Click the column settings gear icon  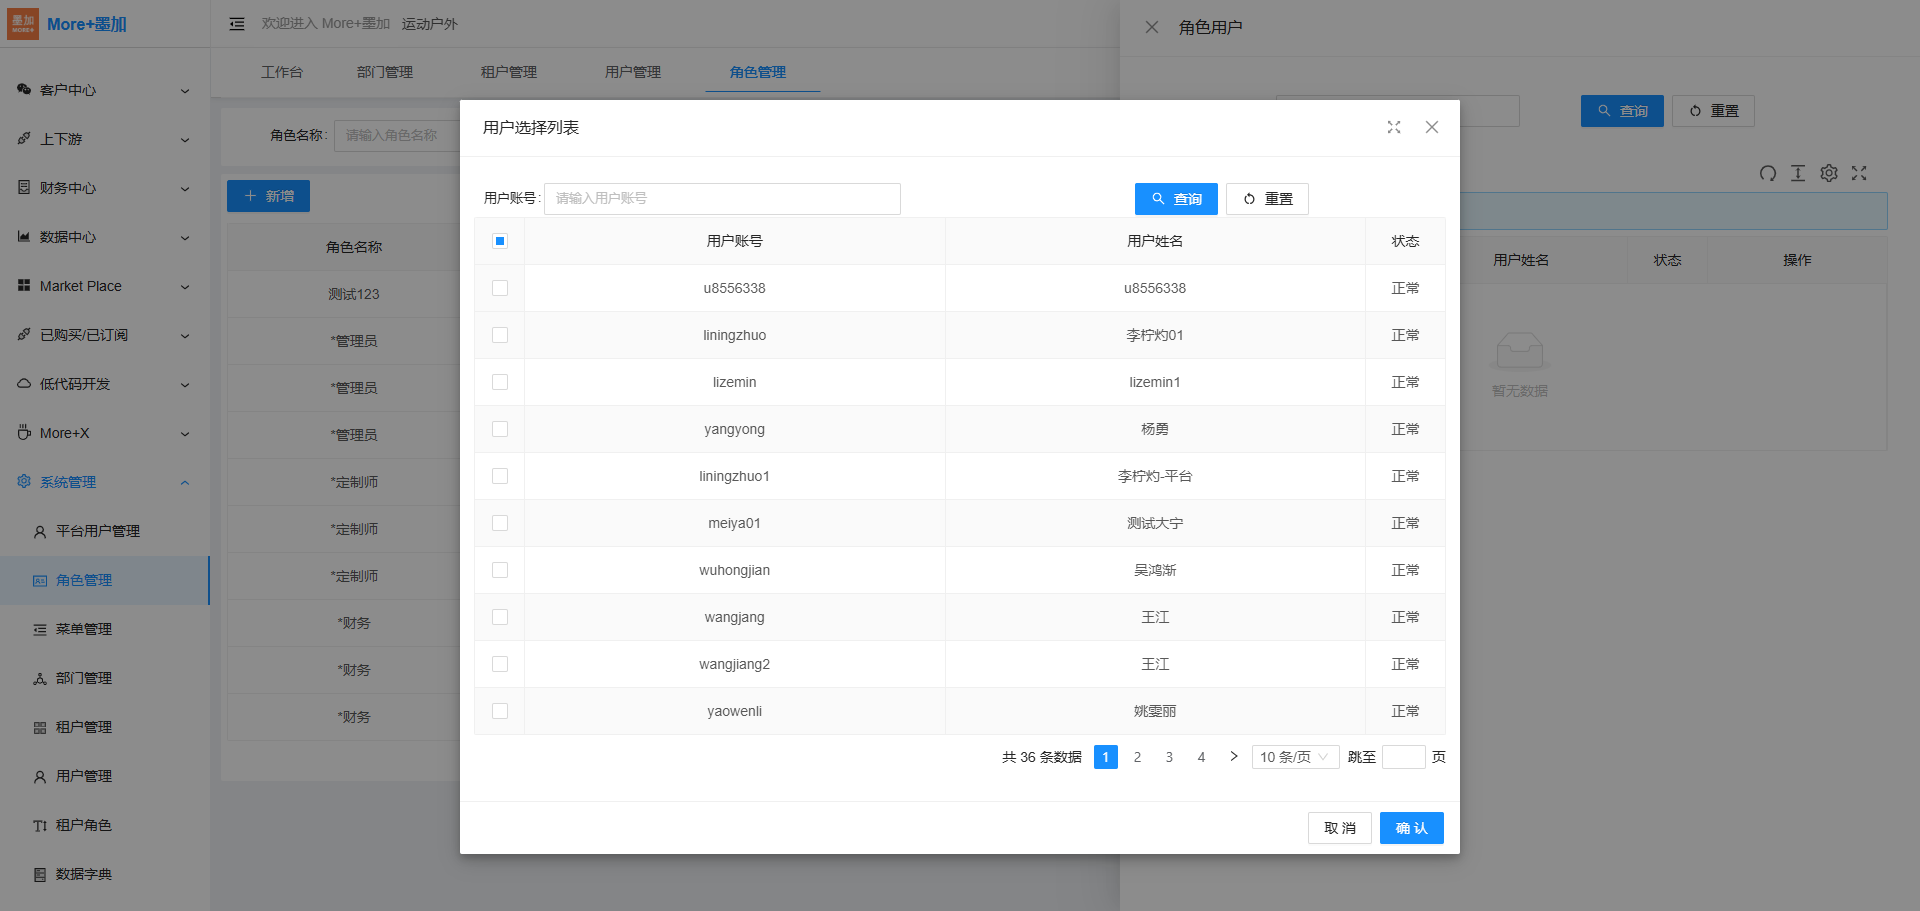click(1828, 173)
